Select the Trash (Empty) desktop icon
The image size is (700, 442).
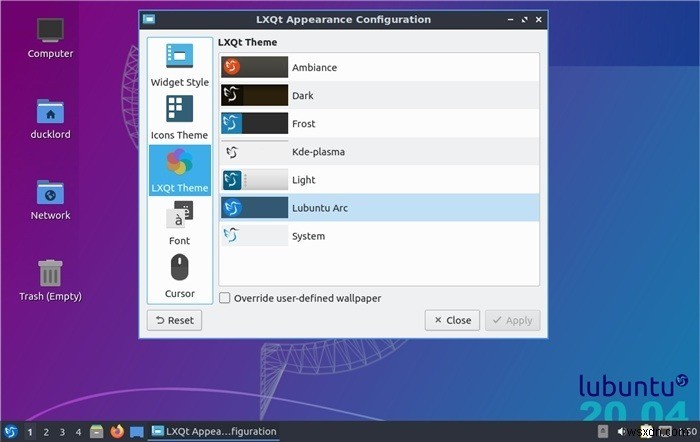click(50, 281)
